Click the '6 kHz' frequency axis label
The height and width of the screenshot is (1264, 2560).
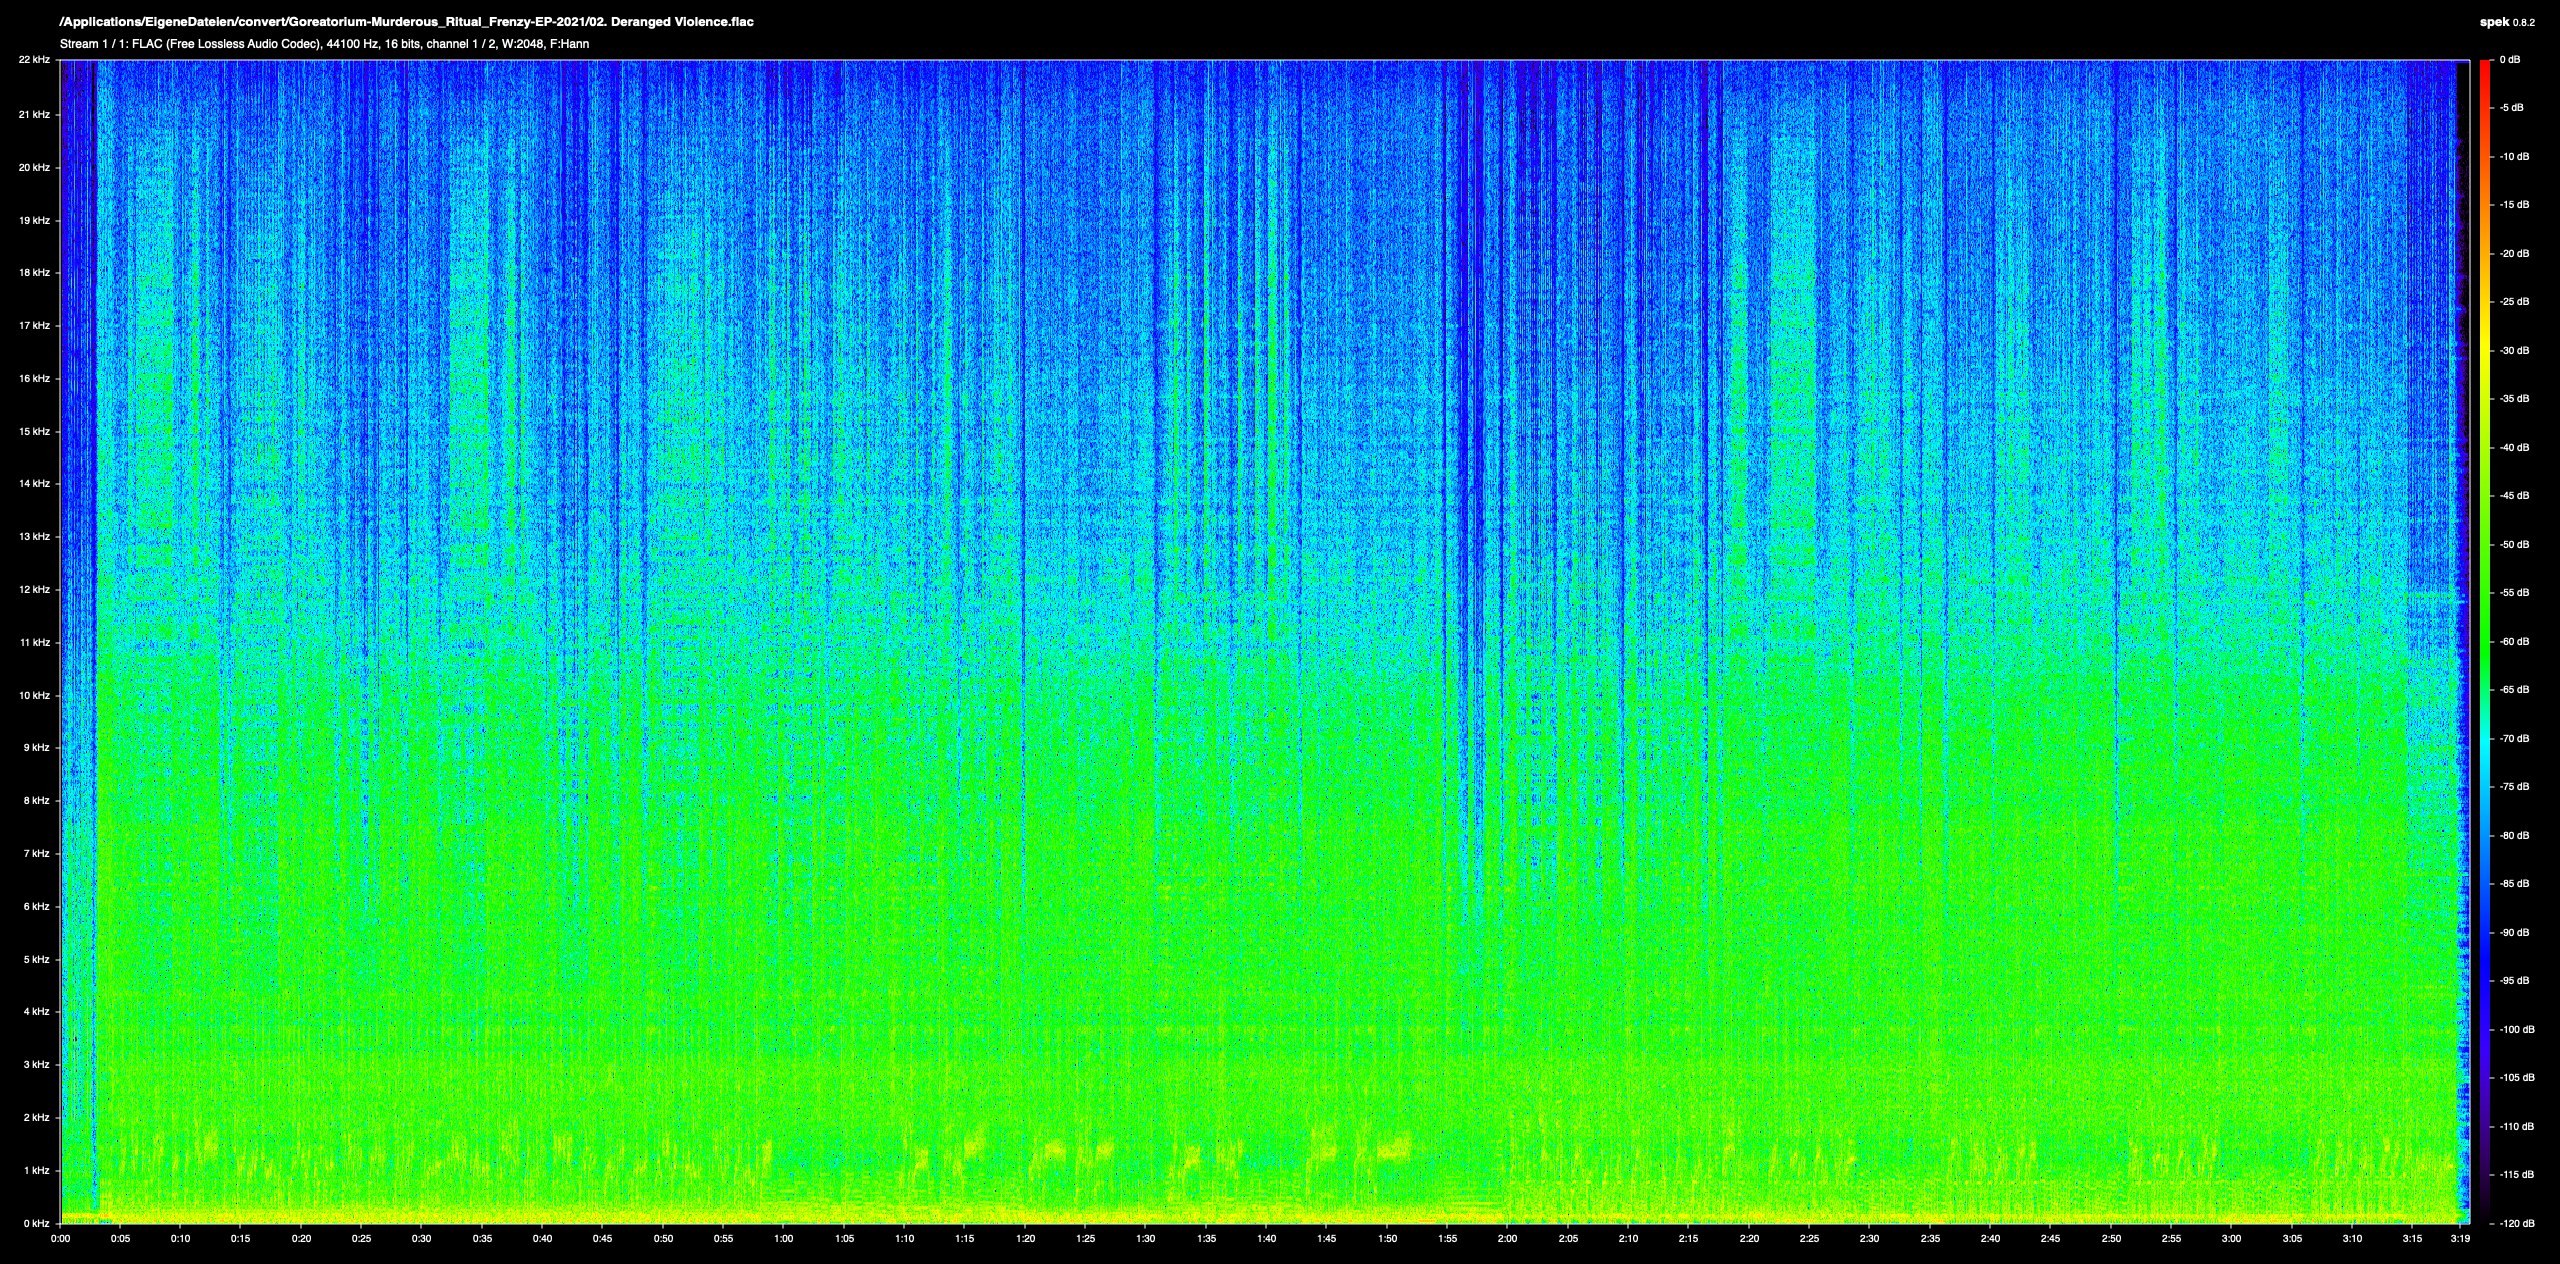coord(36,907)
